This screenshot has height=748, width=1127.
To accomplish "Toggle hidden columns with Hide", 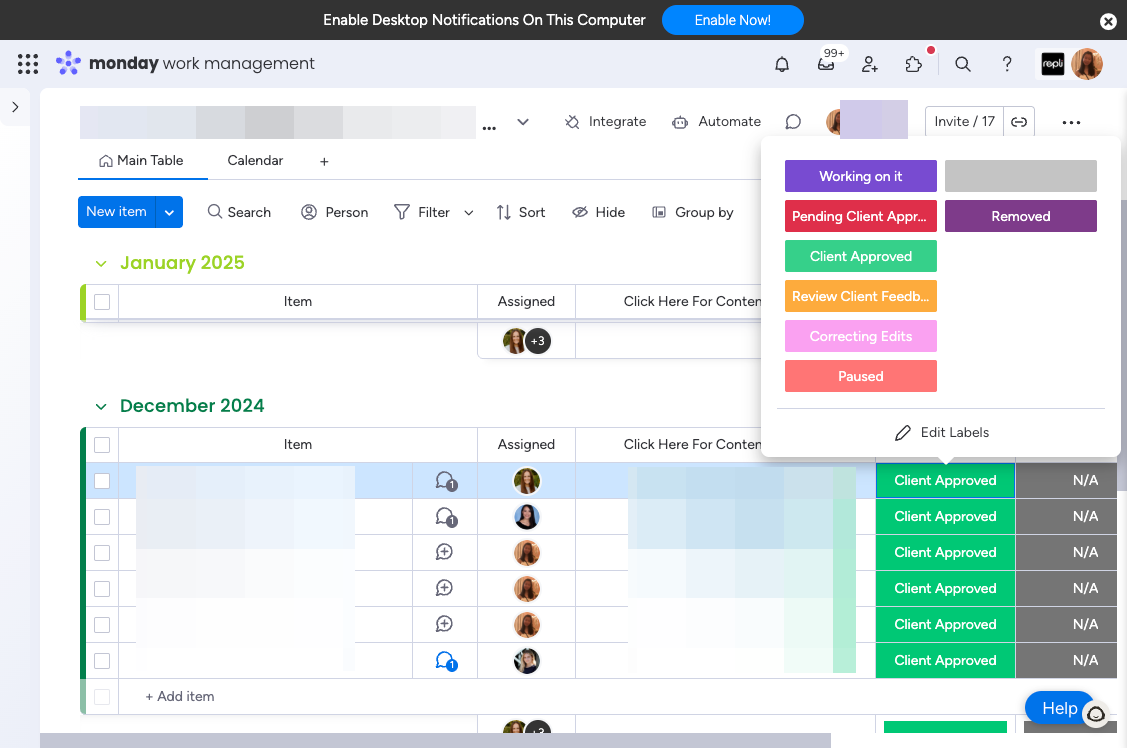I will pyautogui.click(x=598, y=212).
